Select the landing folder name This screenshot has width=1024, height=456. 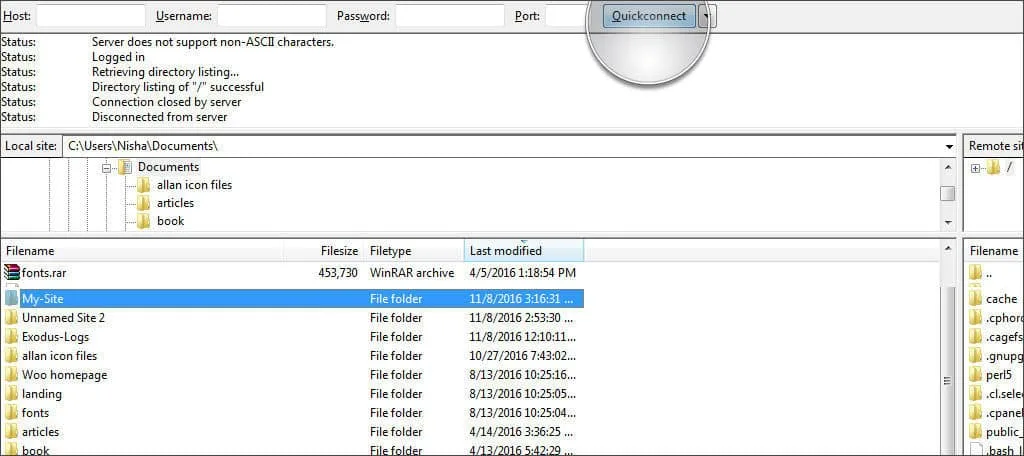42,393
